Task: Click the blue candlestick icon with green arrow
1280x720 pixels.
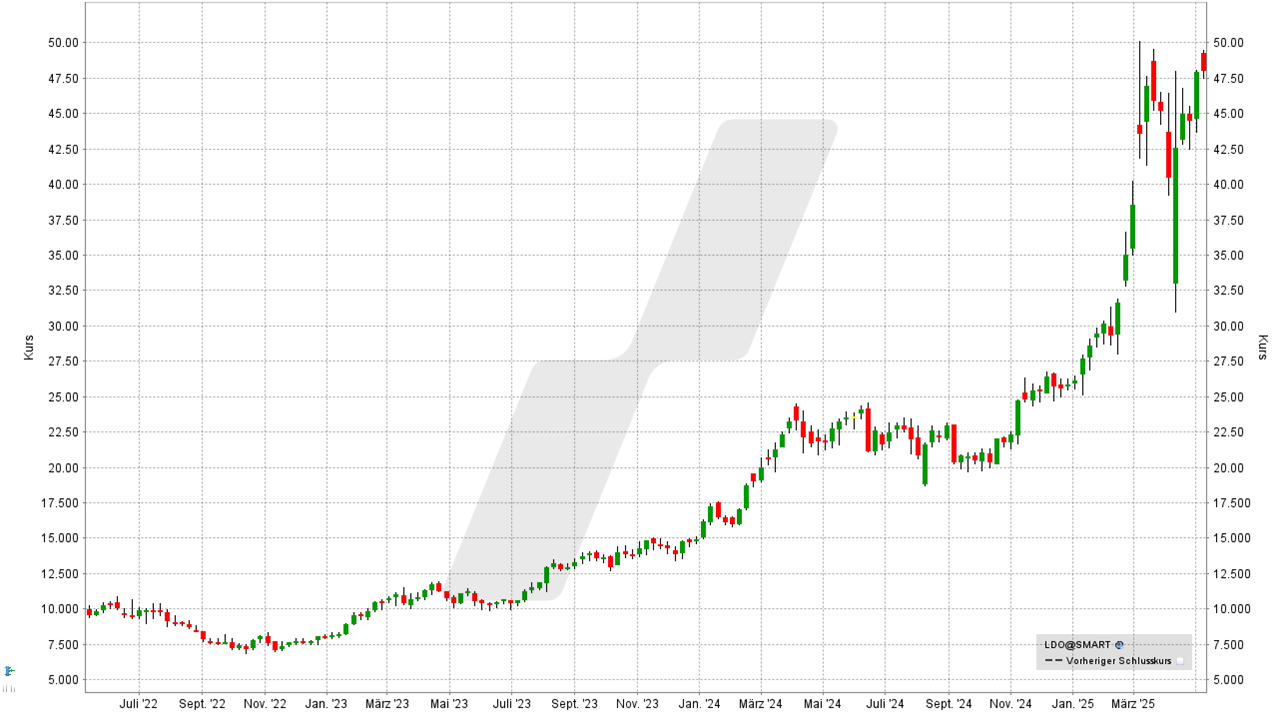Action: tap(10, 671)
